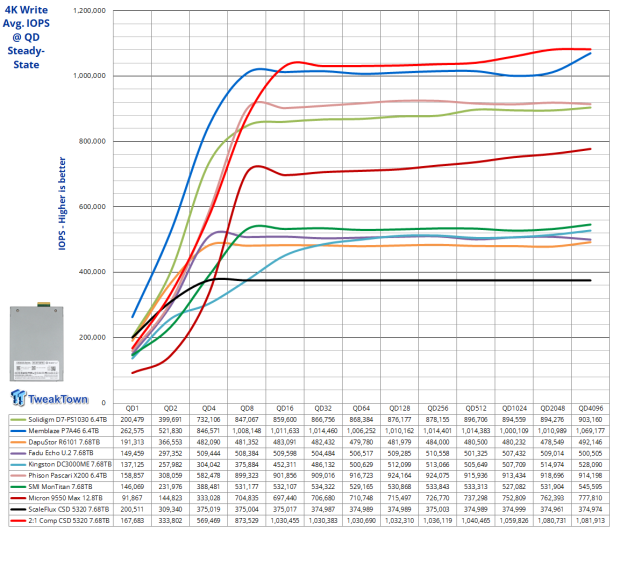Click ScaleFlux QD4 value 375,019
The height and width of the screenshot is (568, 620).
click(209, 509)
